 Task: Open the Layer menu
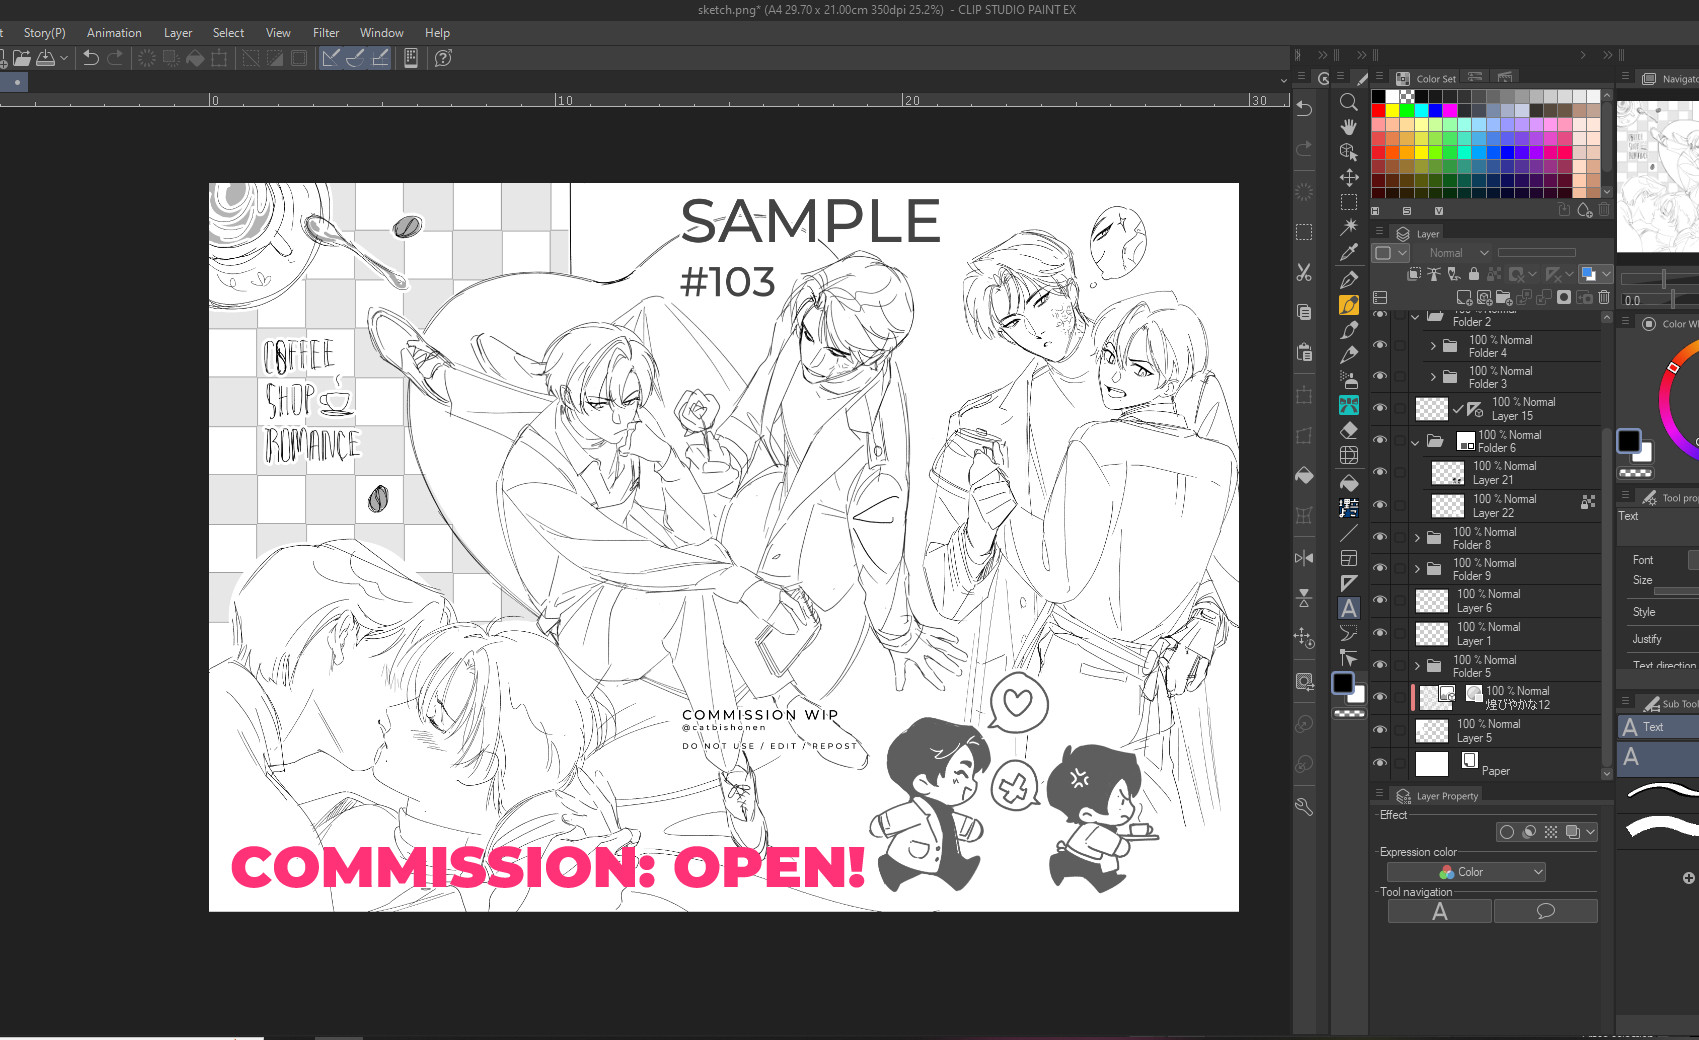click(178, 33)
